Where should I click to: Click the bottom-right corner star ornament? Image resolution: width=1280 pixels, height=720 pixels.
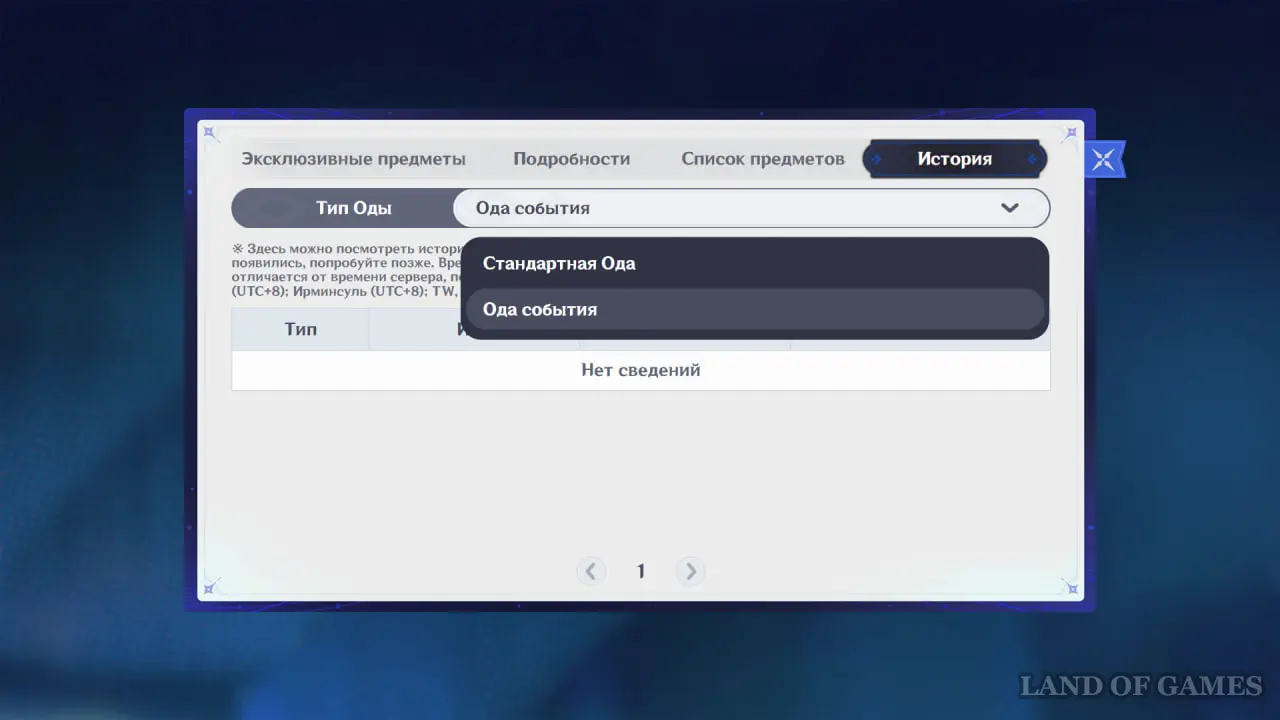[1070, 587]
